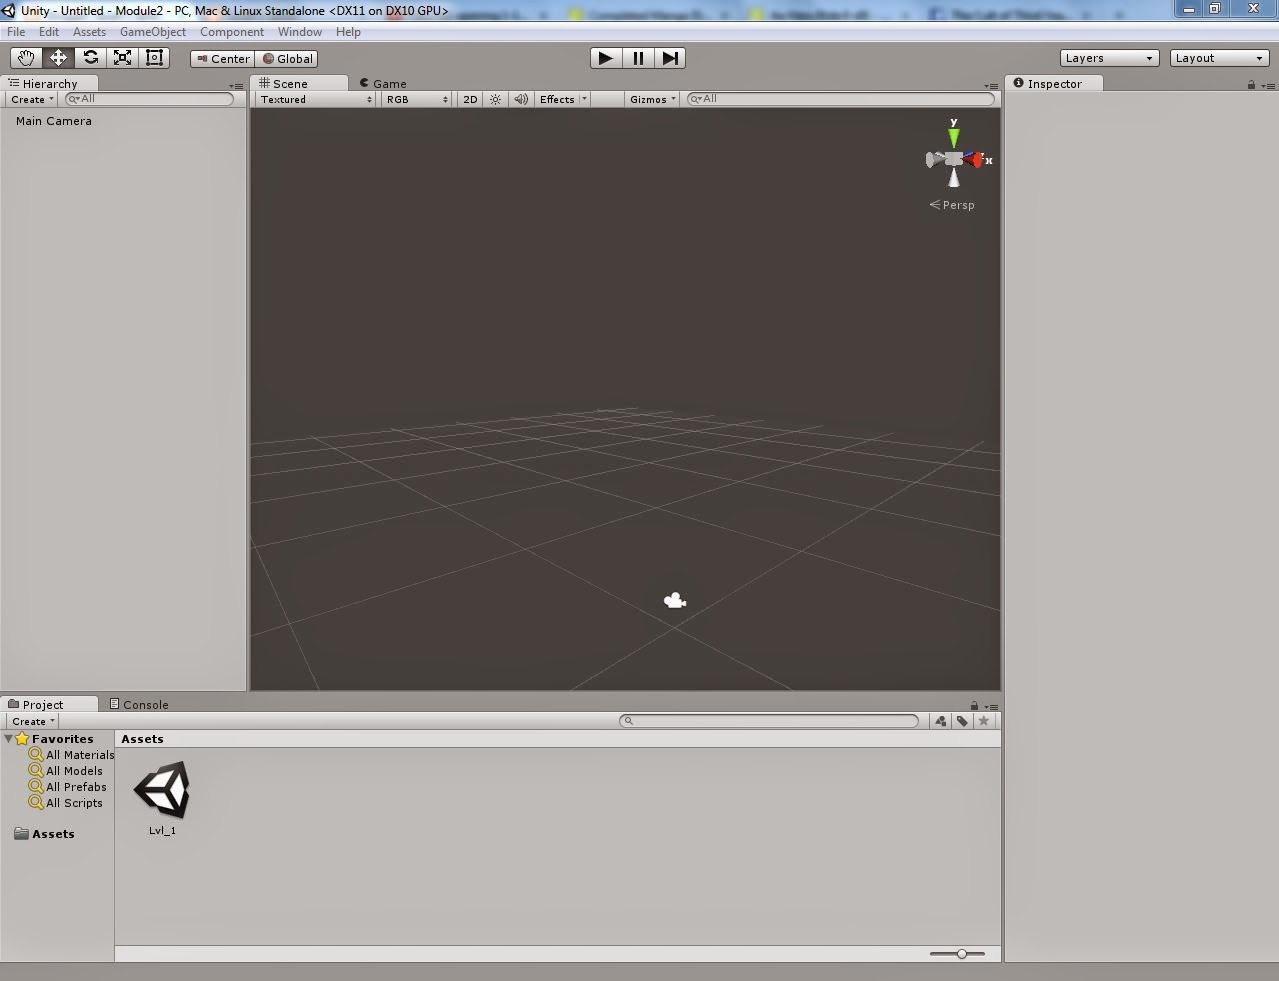Toggle scene lighting

point(495,99)
